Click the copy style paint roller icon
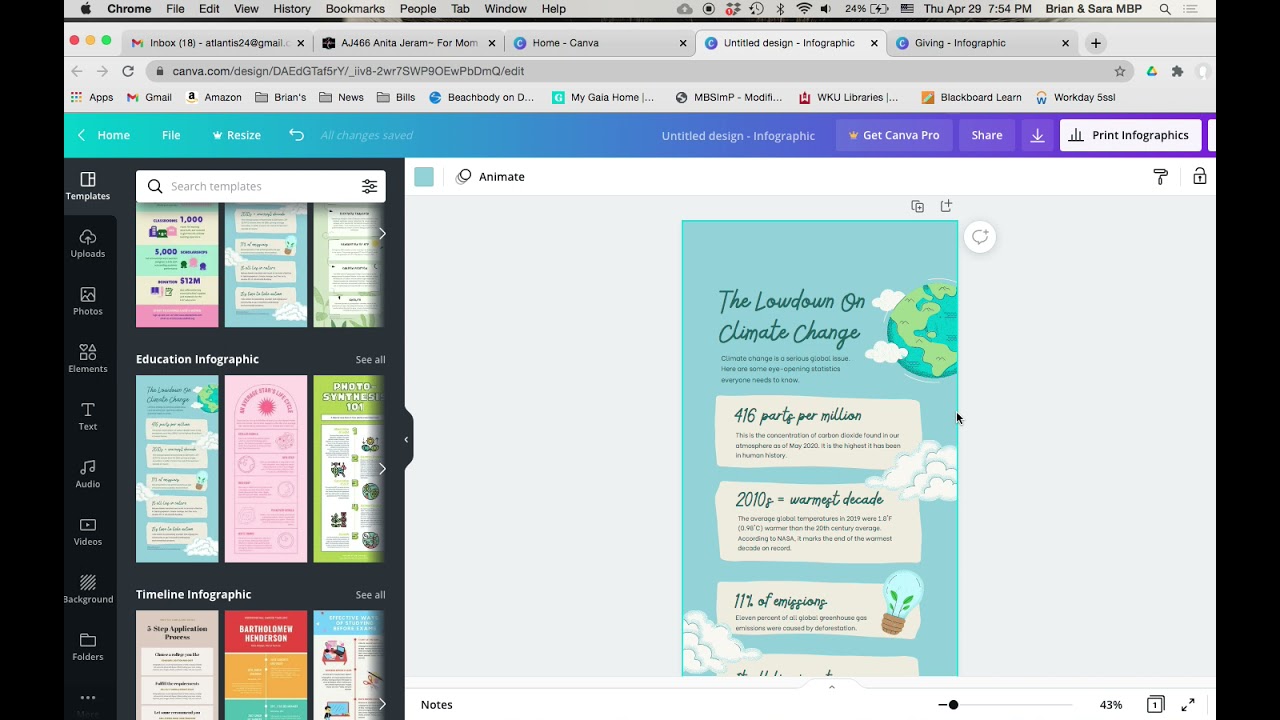Viewport: 1280px width, 720px height. (x=1160, y=177)
